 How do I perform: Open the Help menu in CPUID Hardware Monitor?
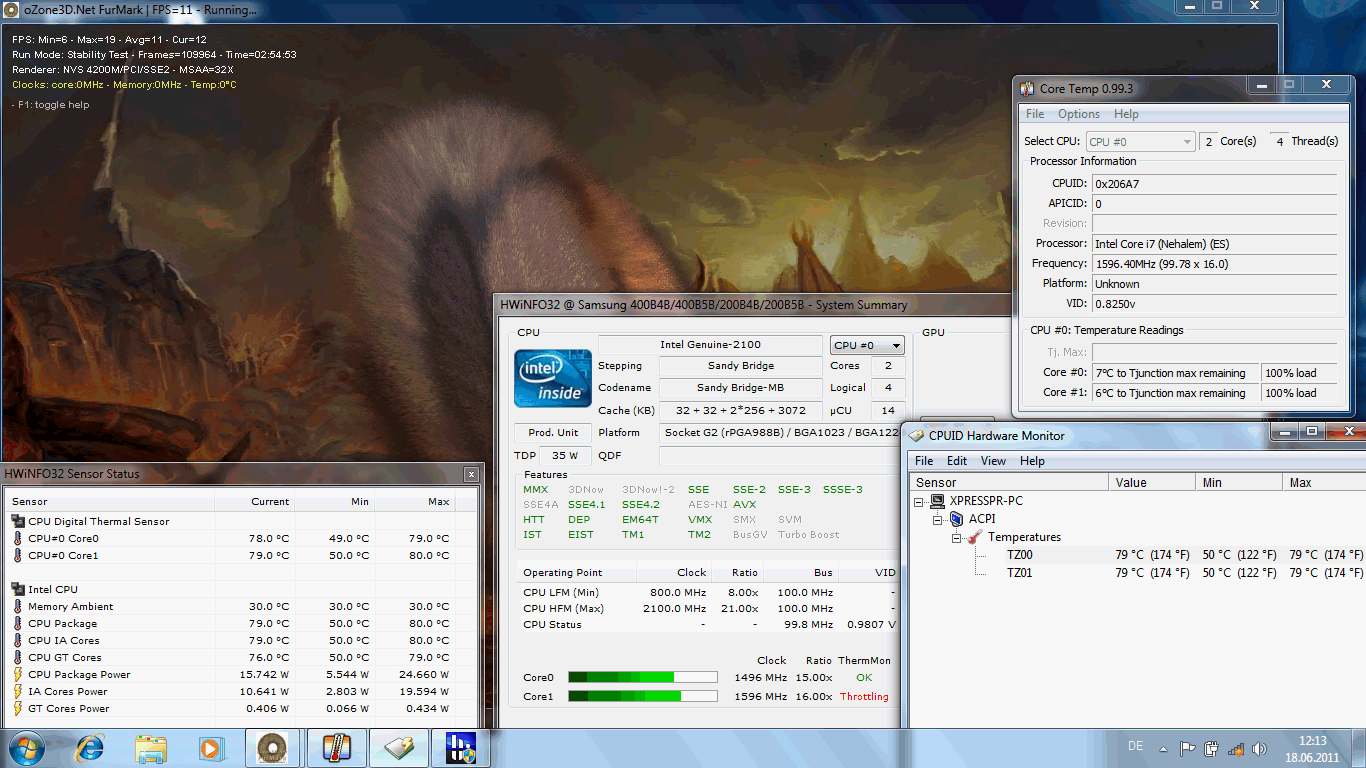pos(1032,461)
